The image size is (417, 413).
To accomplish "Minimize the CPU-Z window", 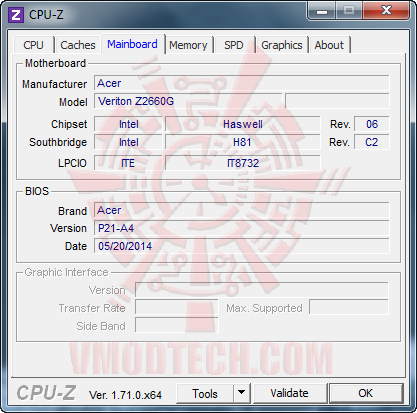I will [322, 11].
